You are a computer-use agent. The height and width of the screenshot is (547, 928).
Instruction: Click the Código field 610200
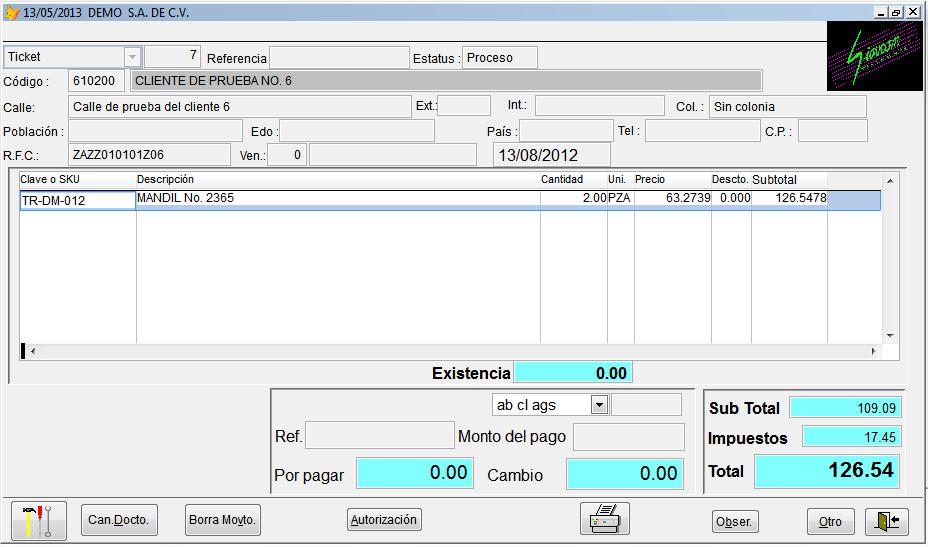[96, 81]
